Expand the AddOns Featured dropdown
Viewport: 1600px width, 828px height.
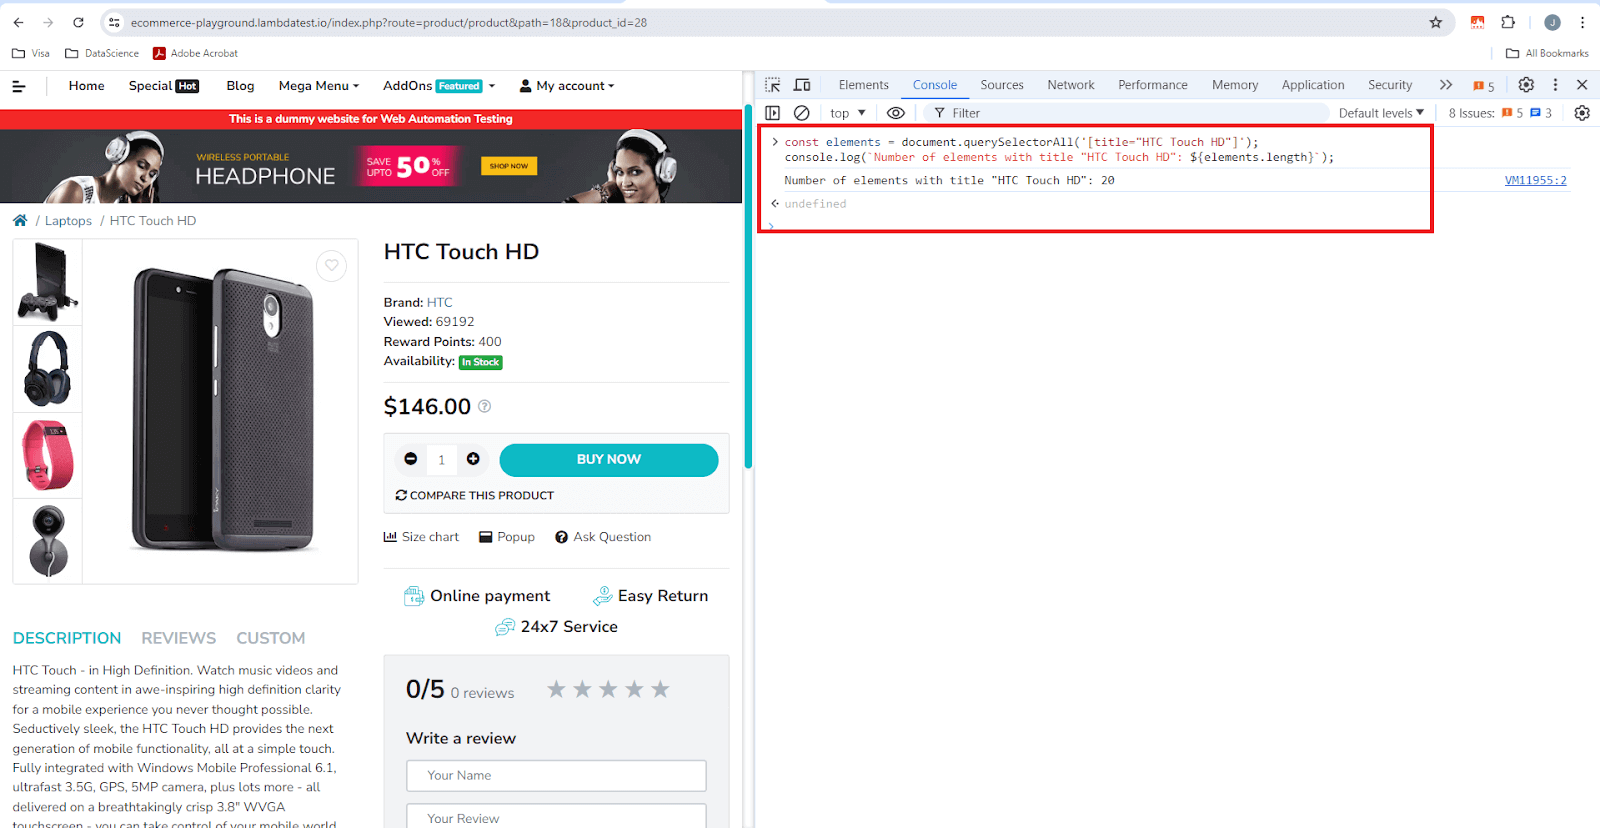click(439, 86)
